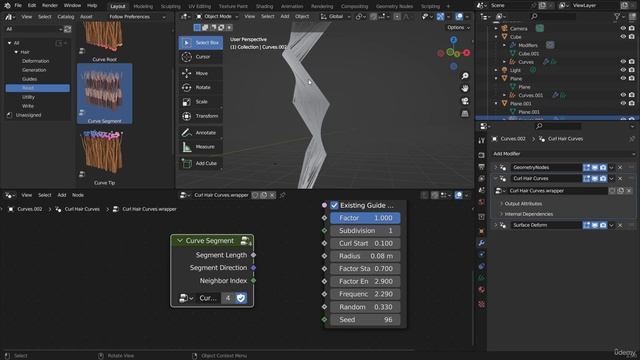This screenshot has width=640, height=360.
Task: Switch to the Geometry Nodes workspace tab
Action: [x=394, y=7]
